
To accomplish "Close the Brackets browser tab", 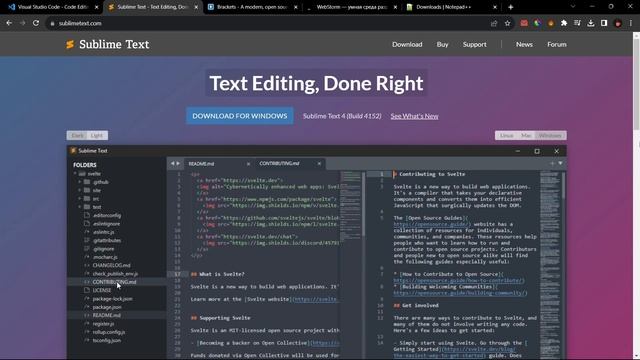I will [296, 7].
